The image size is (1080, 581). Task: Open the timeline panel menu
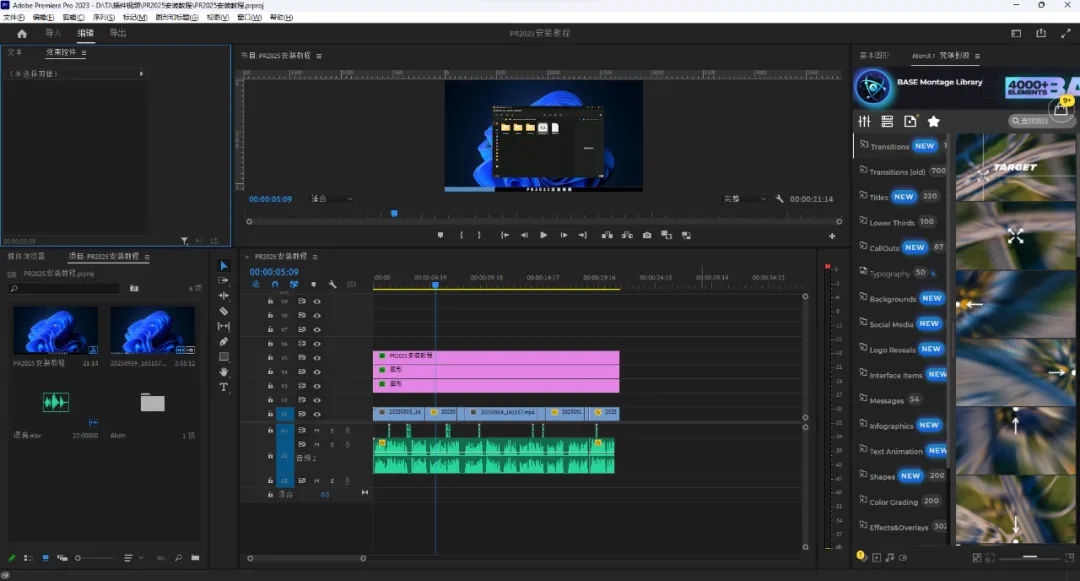pyautogui.click(x=315, y=257)
